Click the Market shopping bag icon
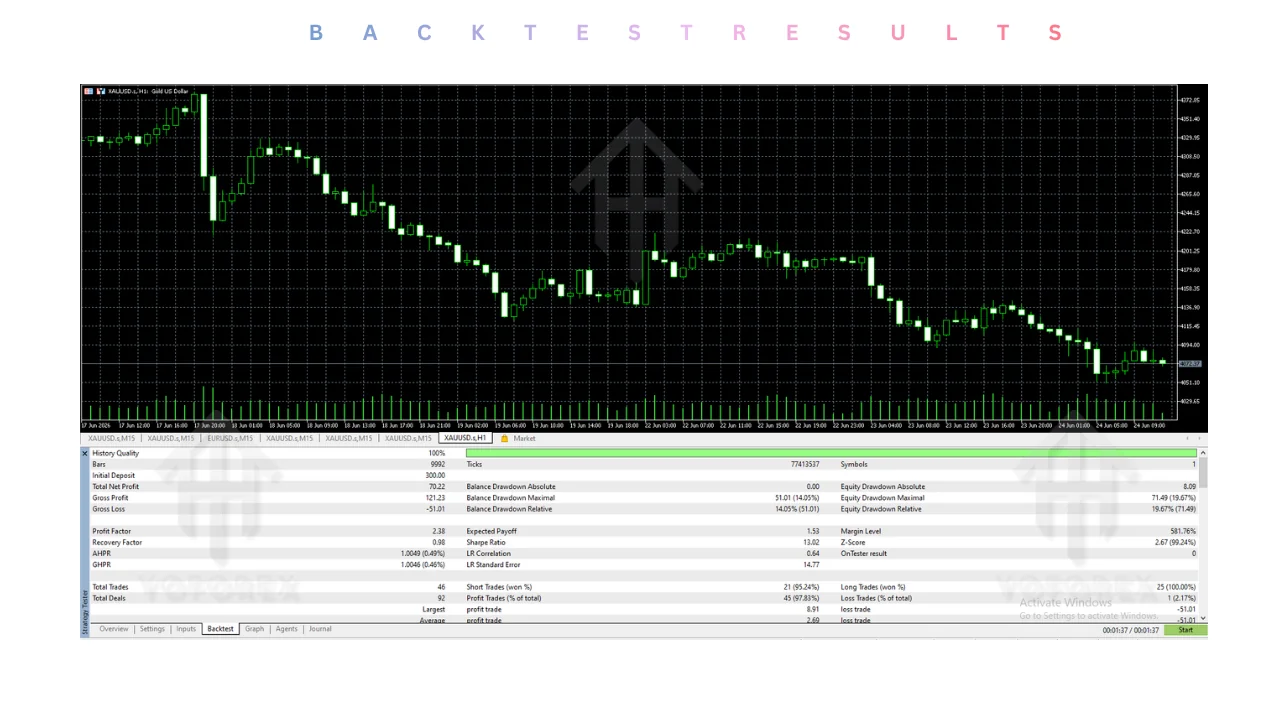This screenshot has width=1280, height=720. coord(504,438)
